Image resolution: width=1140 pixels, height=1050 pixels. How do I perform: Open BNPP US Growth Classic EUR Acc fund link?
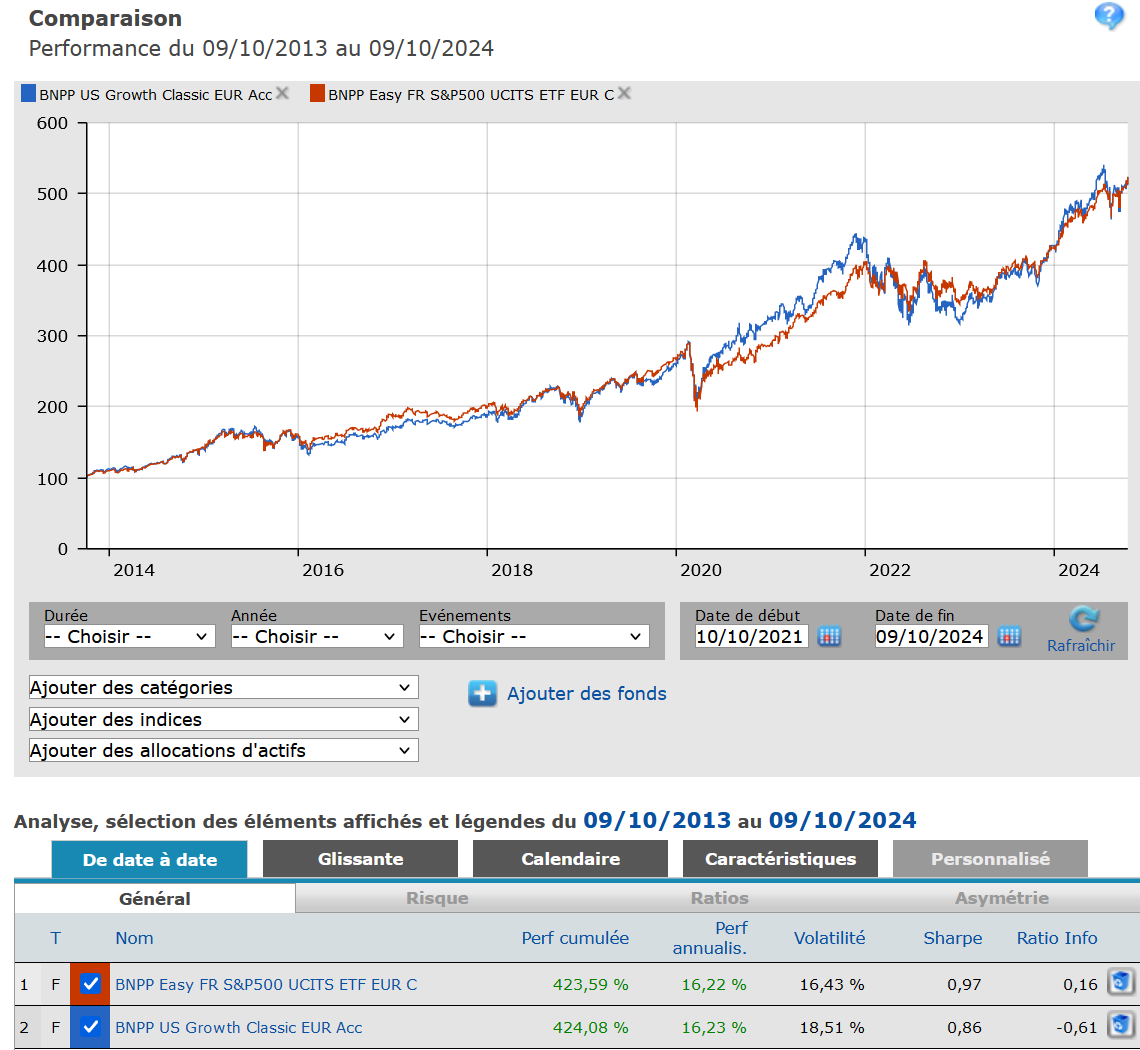pyautogui.click(x=238, y=1027)
